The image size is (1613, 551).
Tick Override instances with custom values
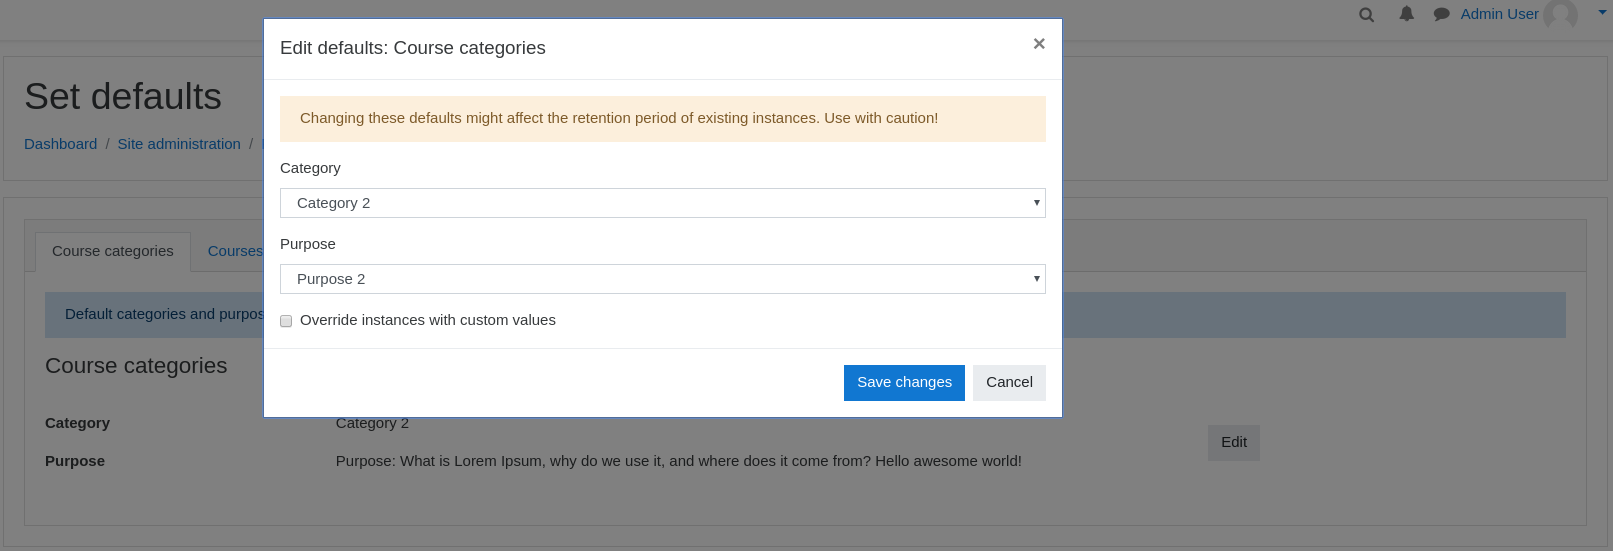286,321
